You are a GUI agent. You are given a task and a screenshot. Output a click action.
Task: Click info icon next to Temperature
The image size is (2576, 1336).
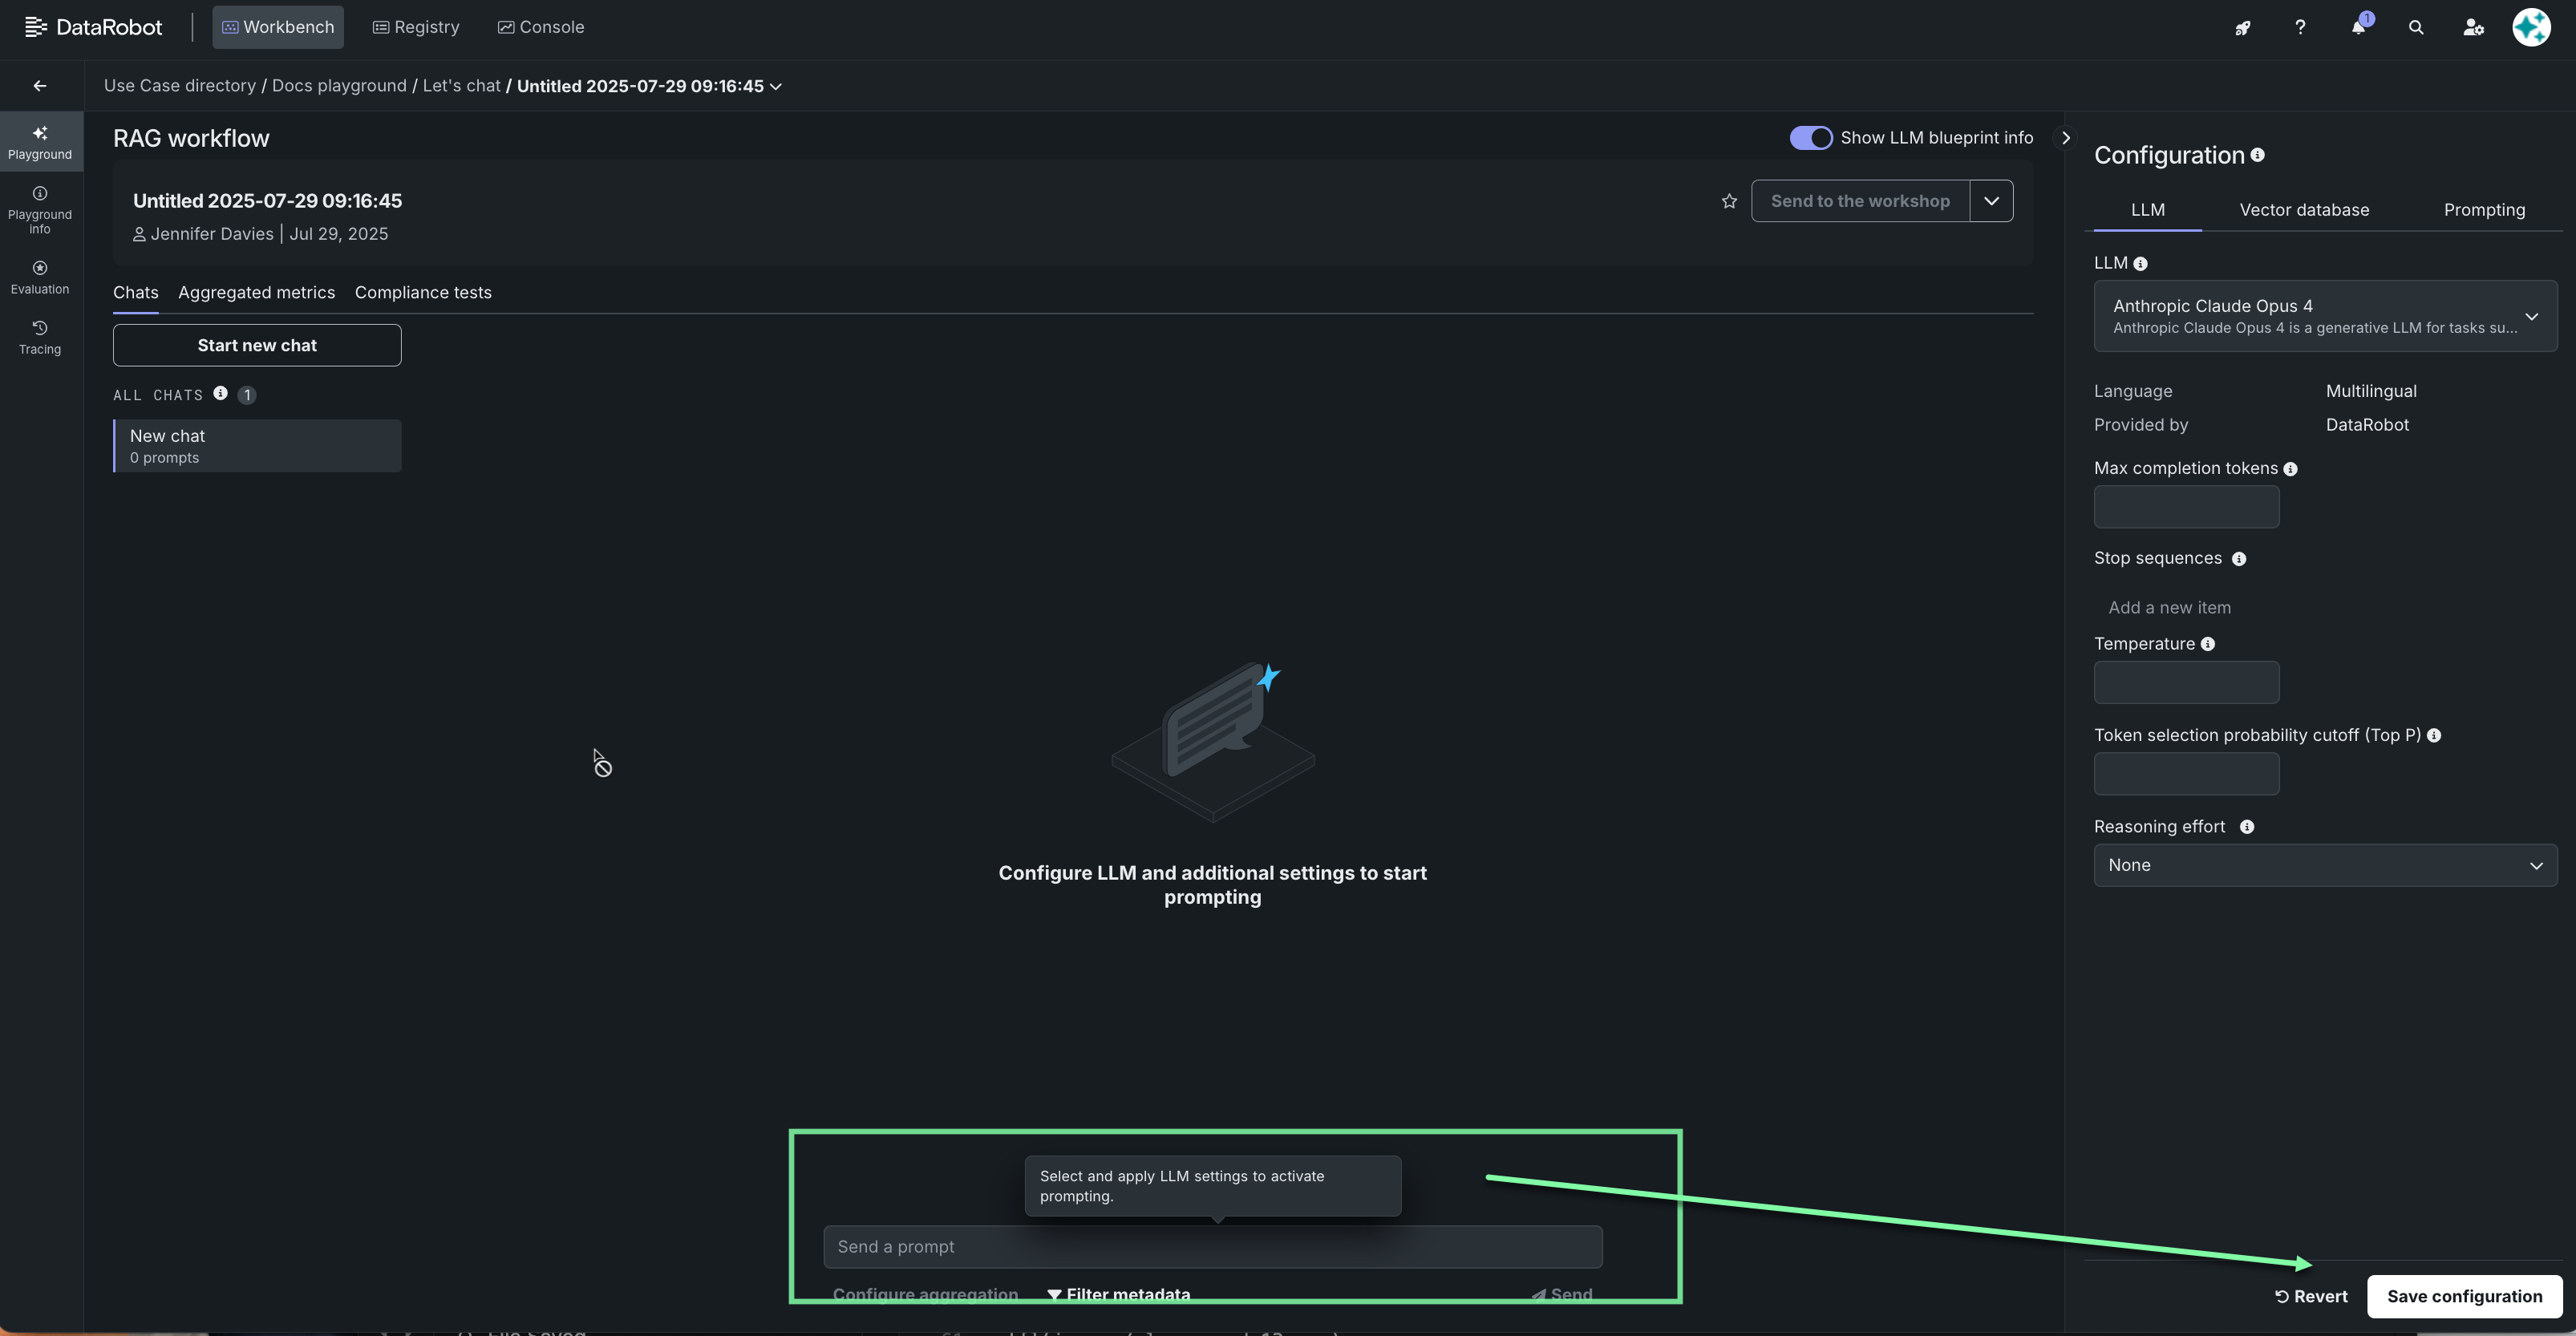pos(2207,644)
